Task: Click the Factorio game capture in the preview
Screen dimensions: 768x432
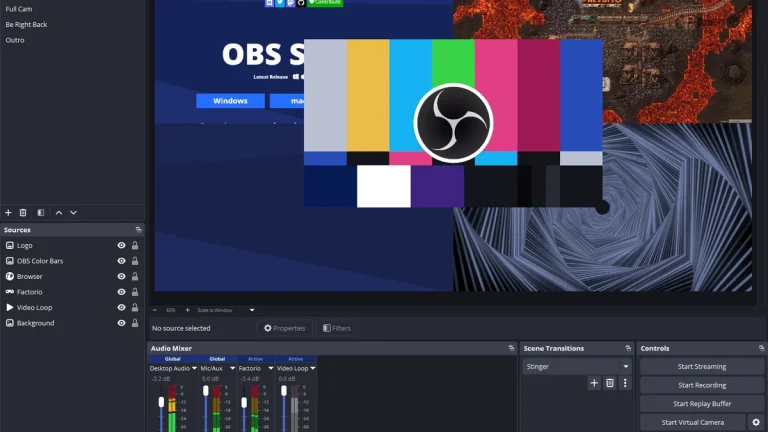Action: pos(676,59)
